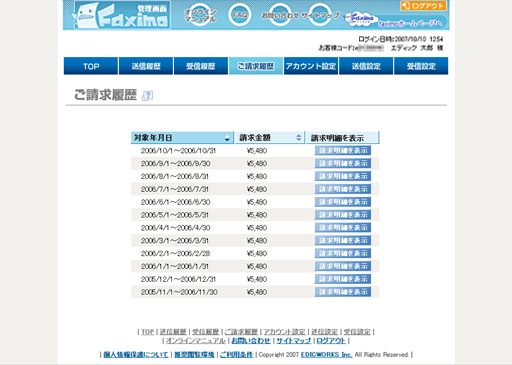512x365 pixels.
Task: Open the 受信設定 tab
Action: tap(421, 66)
